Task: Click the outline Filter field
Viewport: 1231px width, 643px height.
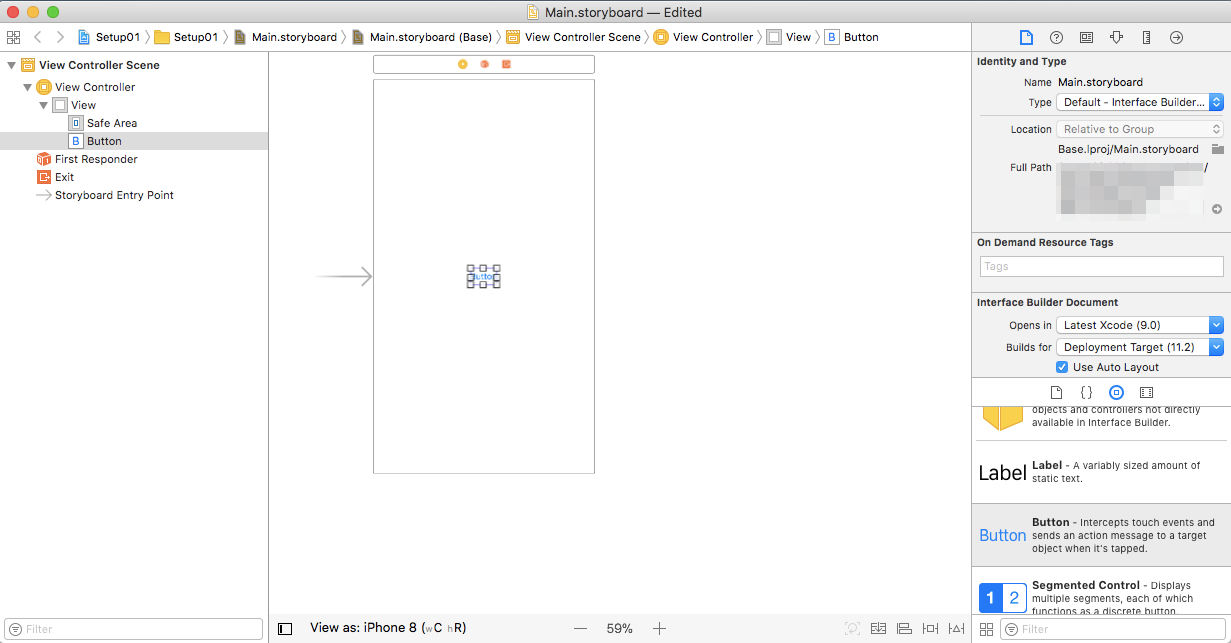Action: coord(134,629)
